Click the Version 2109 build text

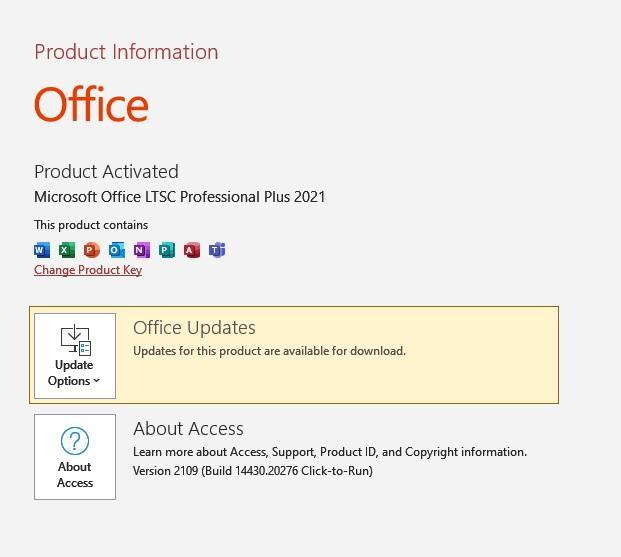(253, 471)
